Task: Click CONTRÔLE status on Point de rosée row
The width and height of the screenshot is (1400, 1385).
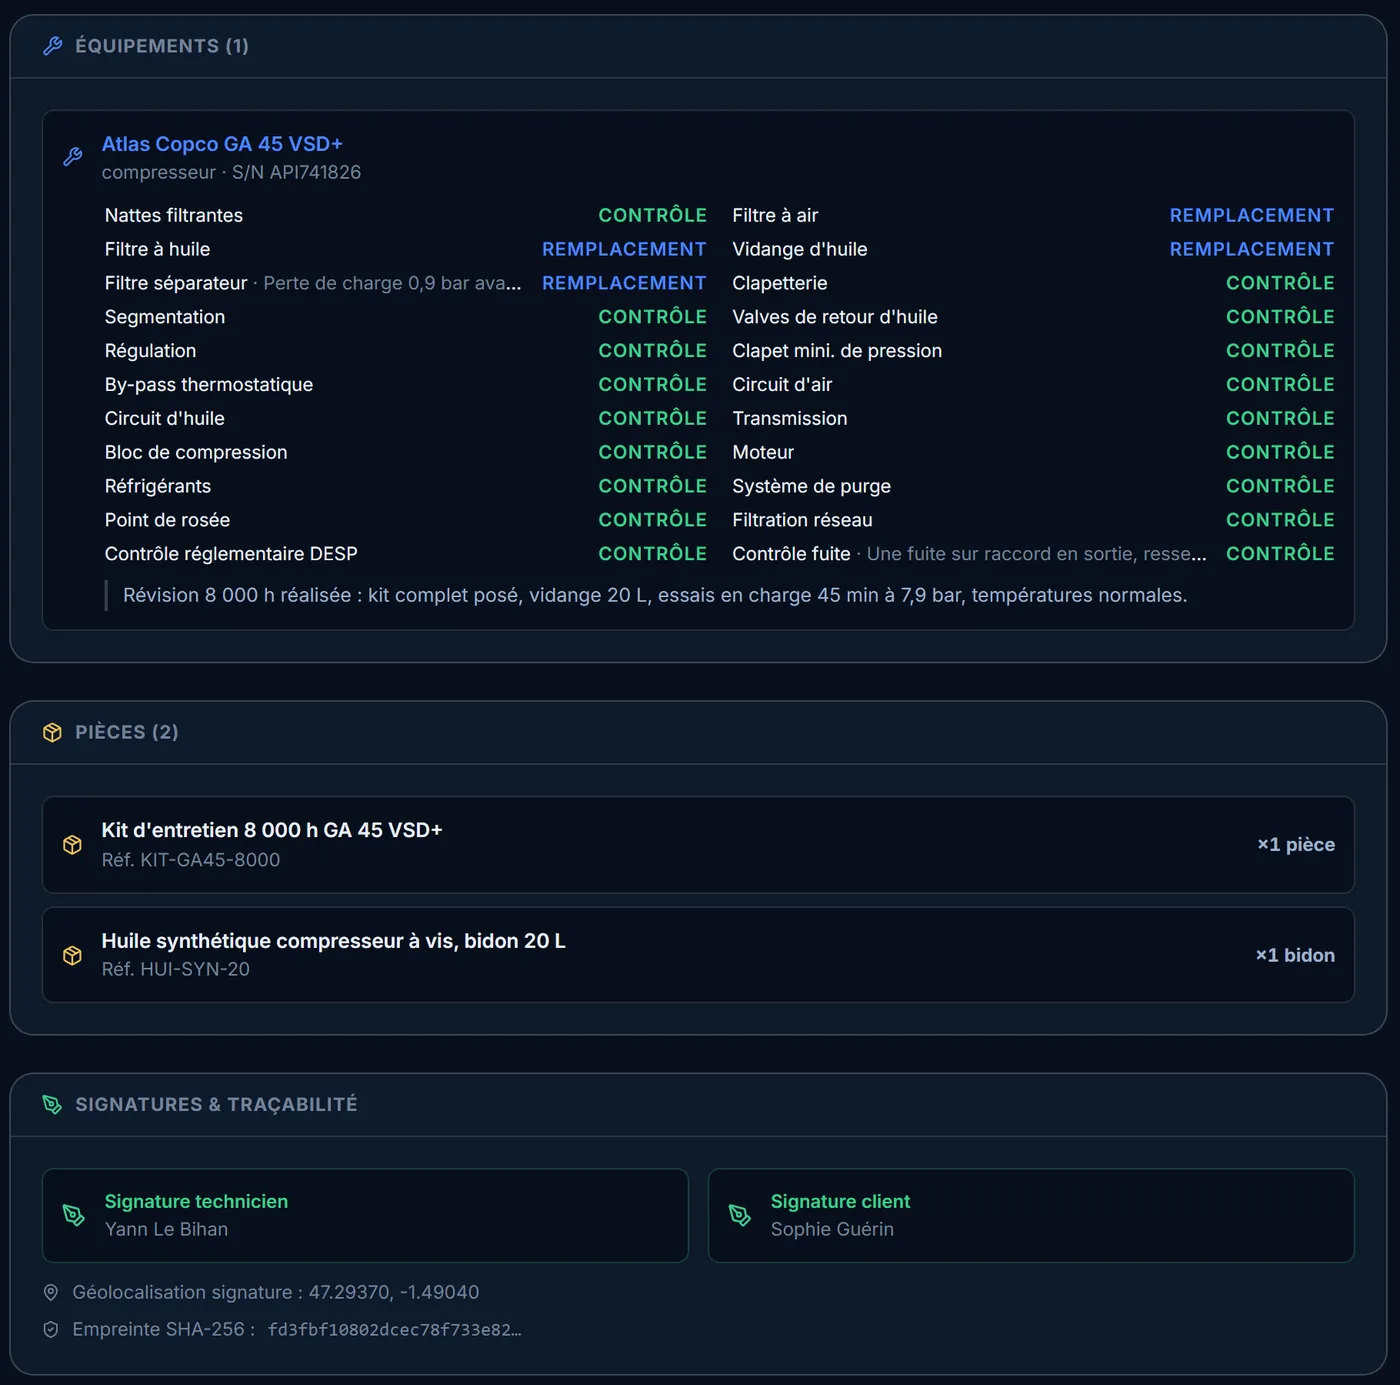Action: 652,520
